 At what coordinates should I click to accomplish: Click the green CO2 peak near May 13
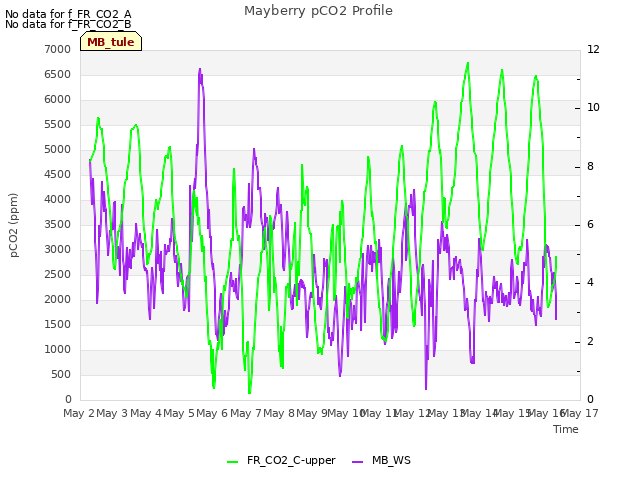[x=468, y=63]
